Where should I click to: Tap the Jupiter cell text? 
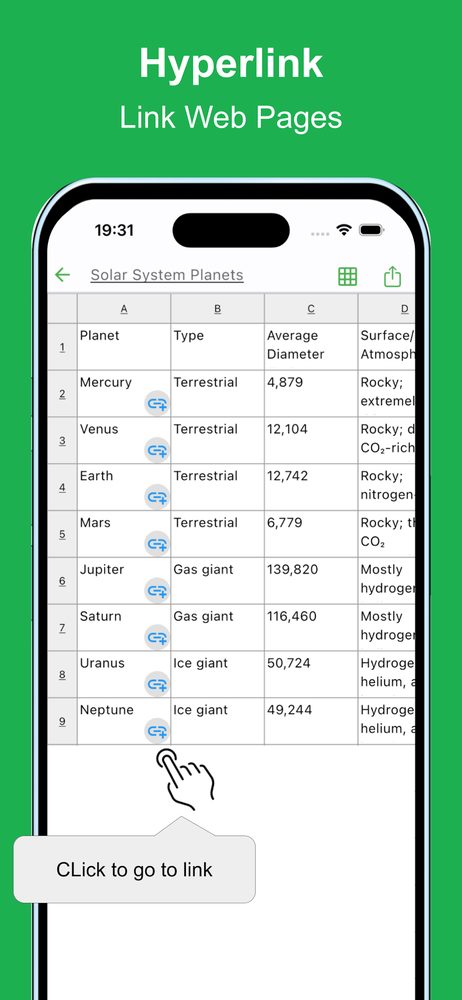pos(102,570)
